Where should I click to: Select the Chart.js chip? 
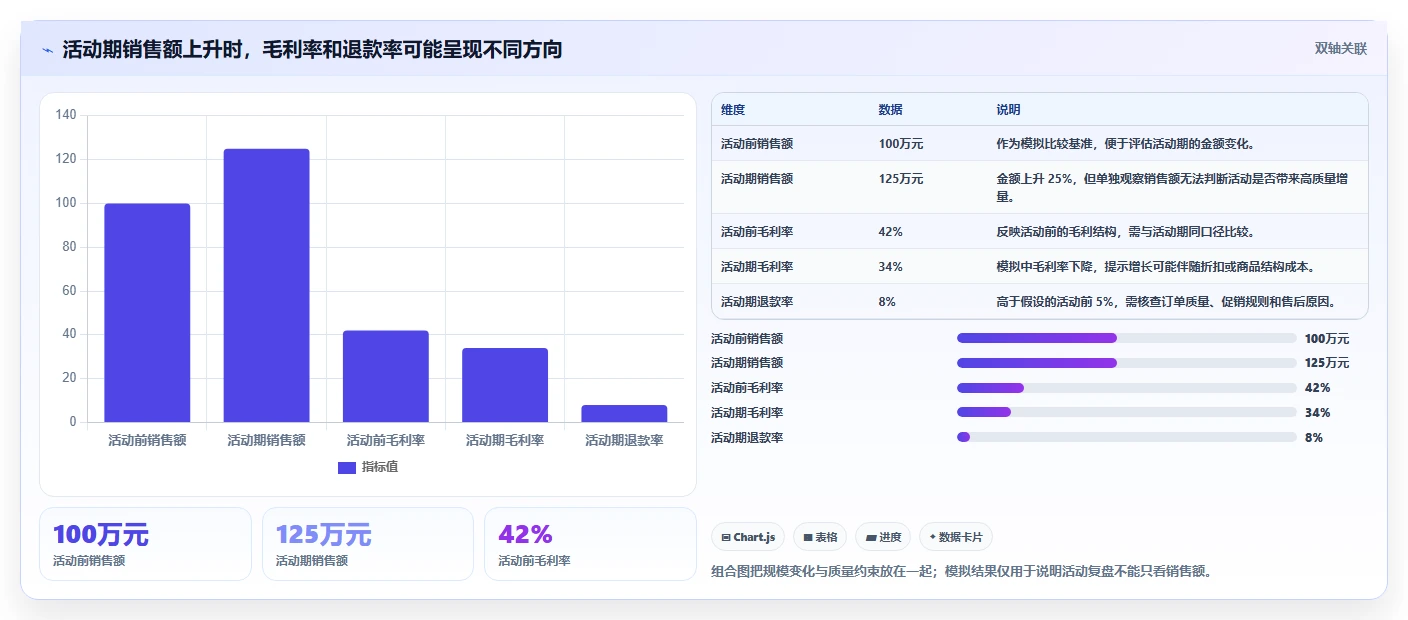pyautogui.click(x=748, y=537)
